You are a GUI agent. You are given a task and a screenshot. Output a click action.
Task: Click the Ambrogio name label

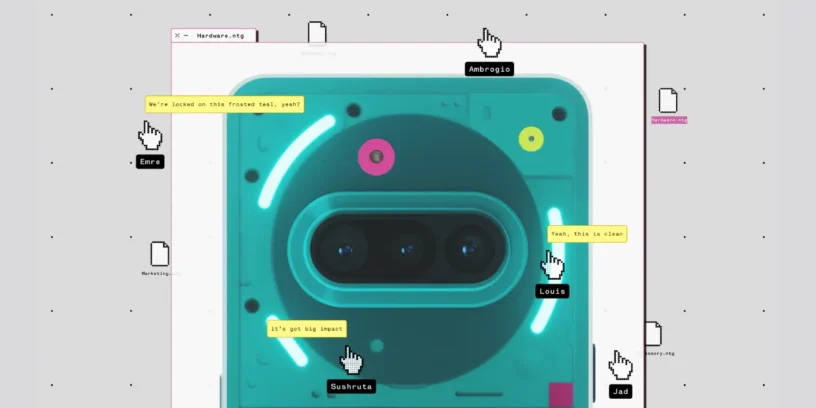[x=490, y=69]
